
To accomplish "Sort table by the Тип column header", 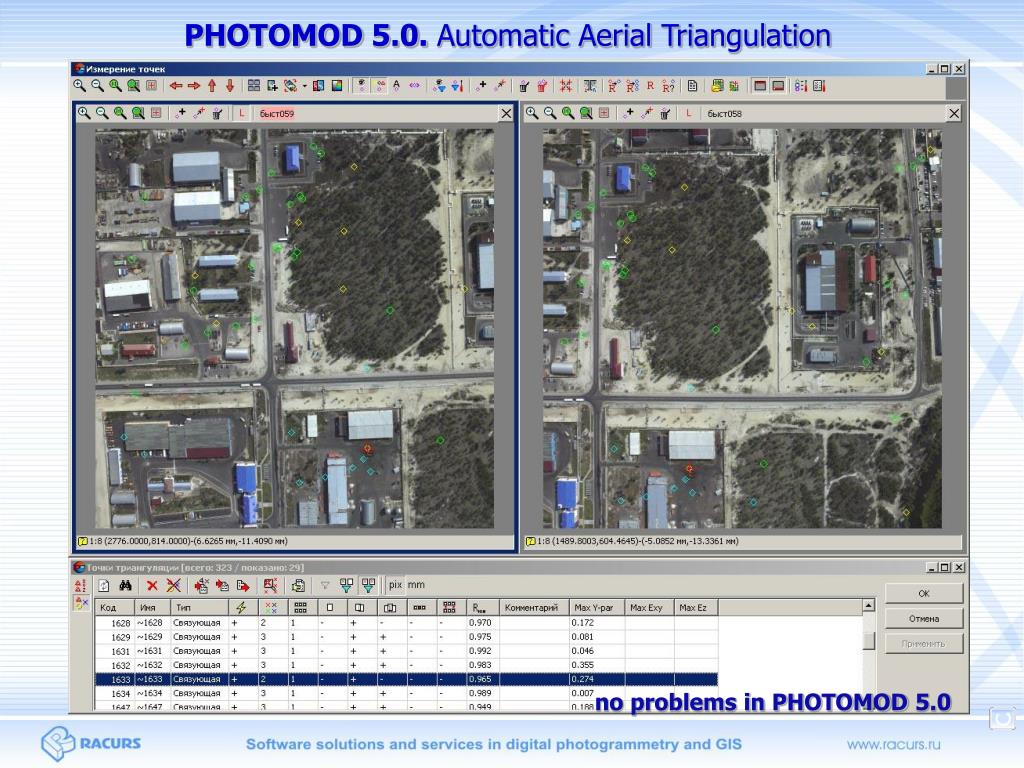I will pos(199,607).
